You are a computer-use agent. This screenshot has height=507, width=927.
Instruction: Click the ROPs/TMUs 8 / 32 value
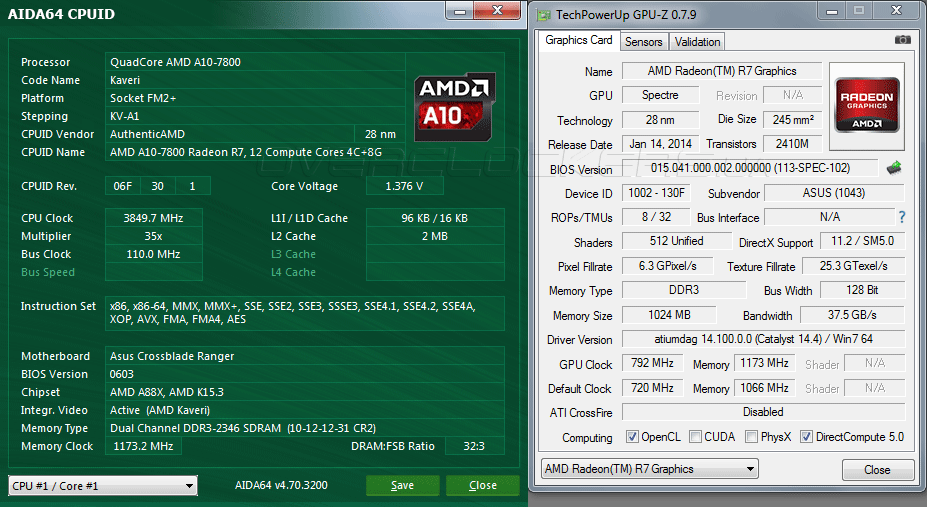[x=656, y=217]
